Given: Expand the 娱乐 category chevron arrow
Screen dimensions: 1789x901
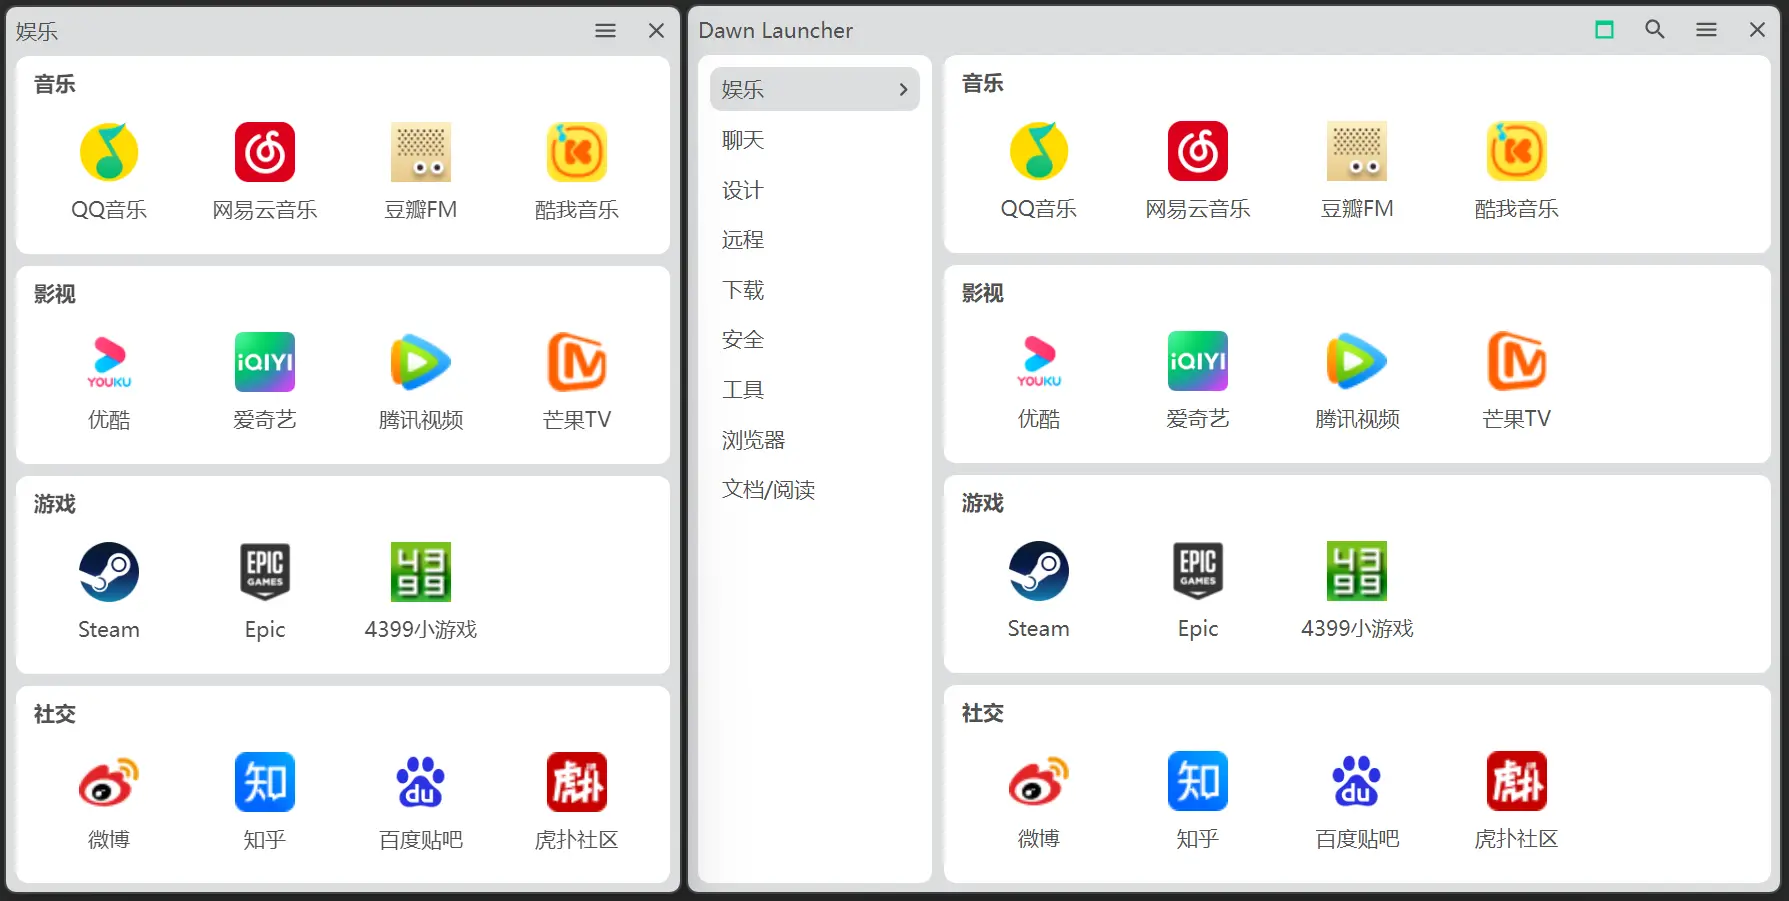Looking at the screenshot, I should 903,89.
